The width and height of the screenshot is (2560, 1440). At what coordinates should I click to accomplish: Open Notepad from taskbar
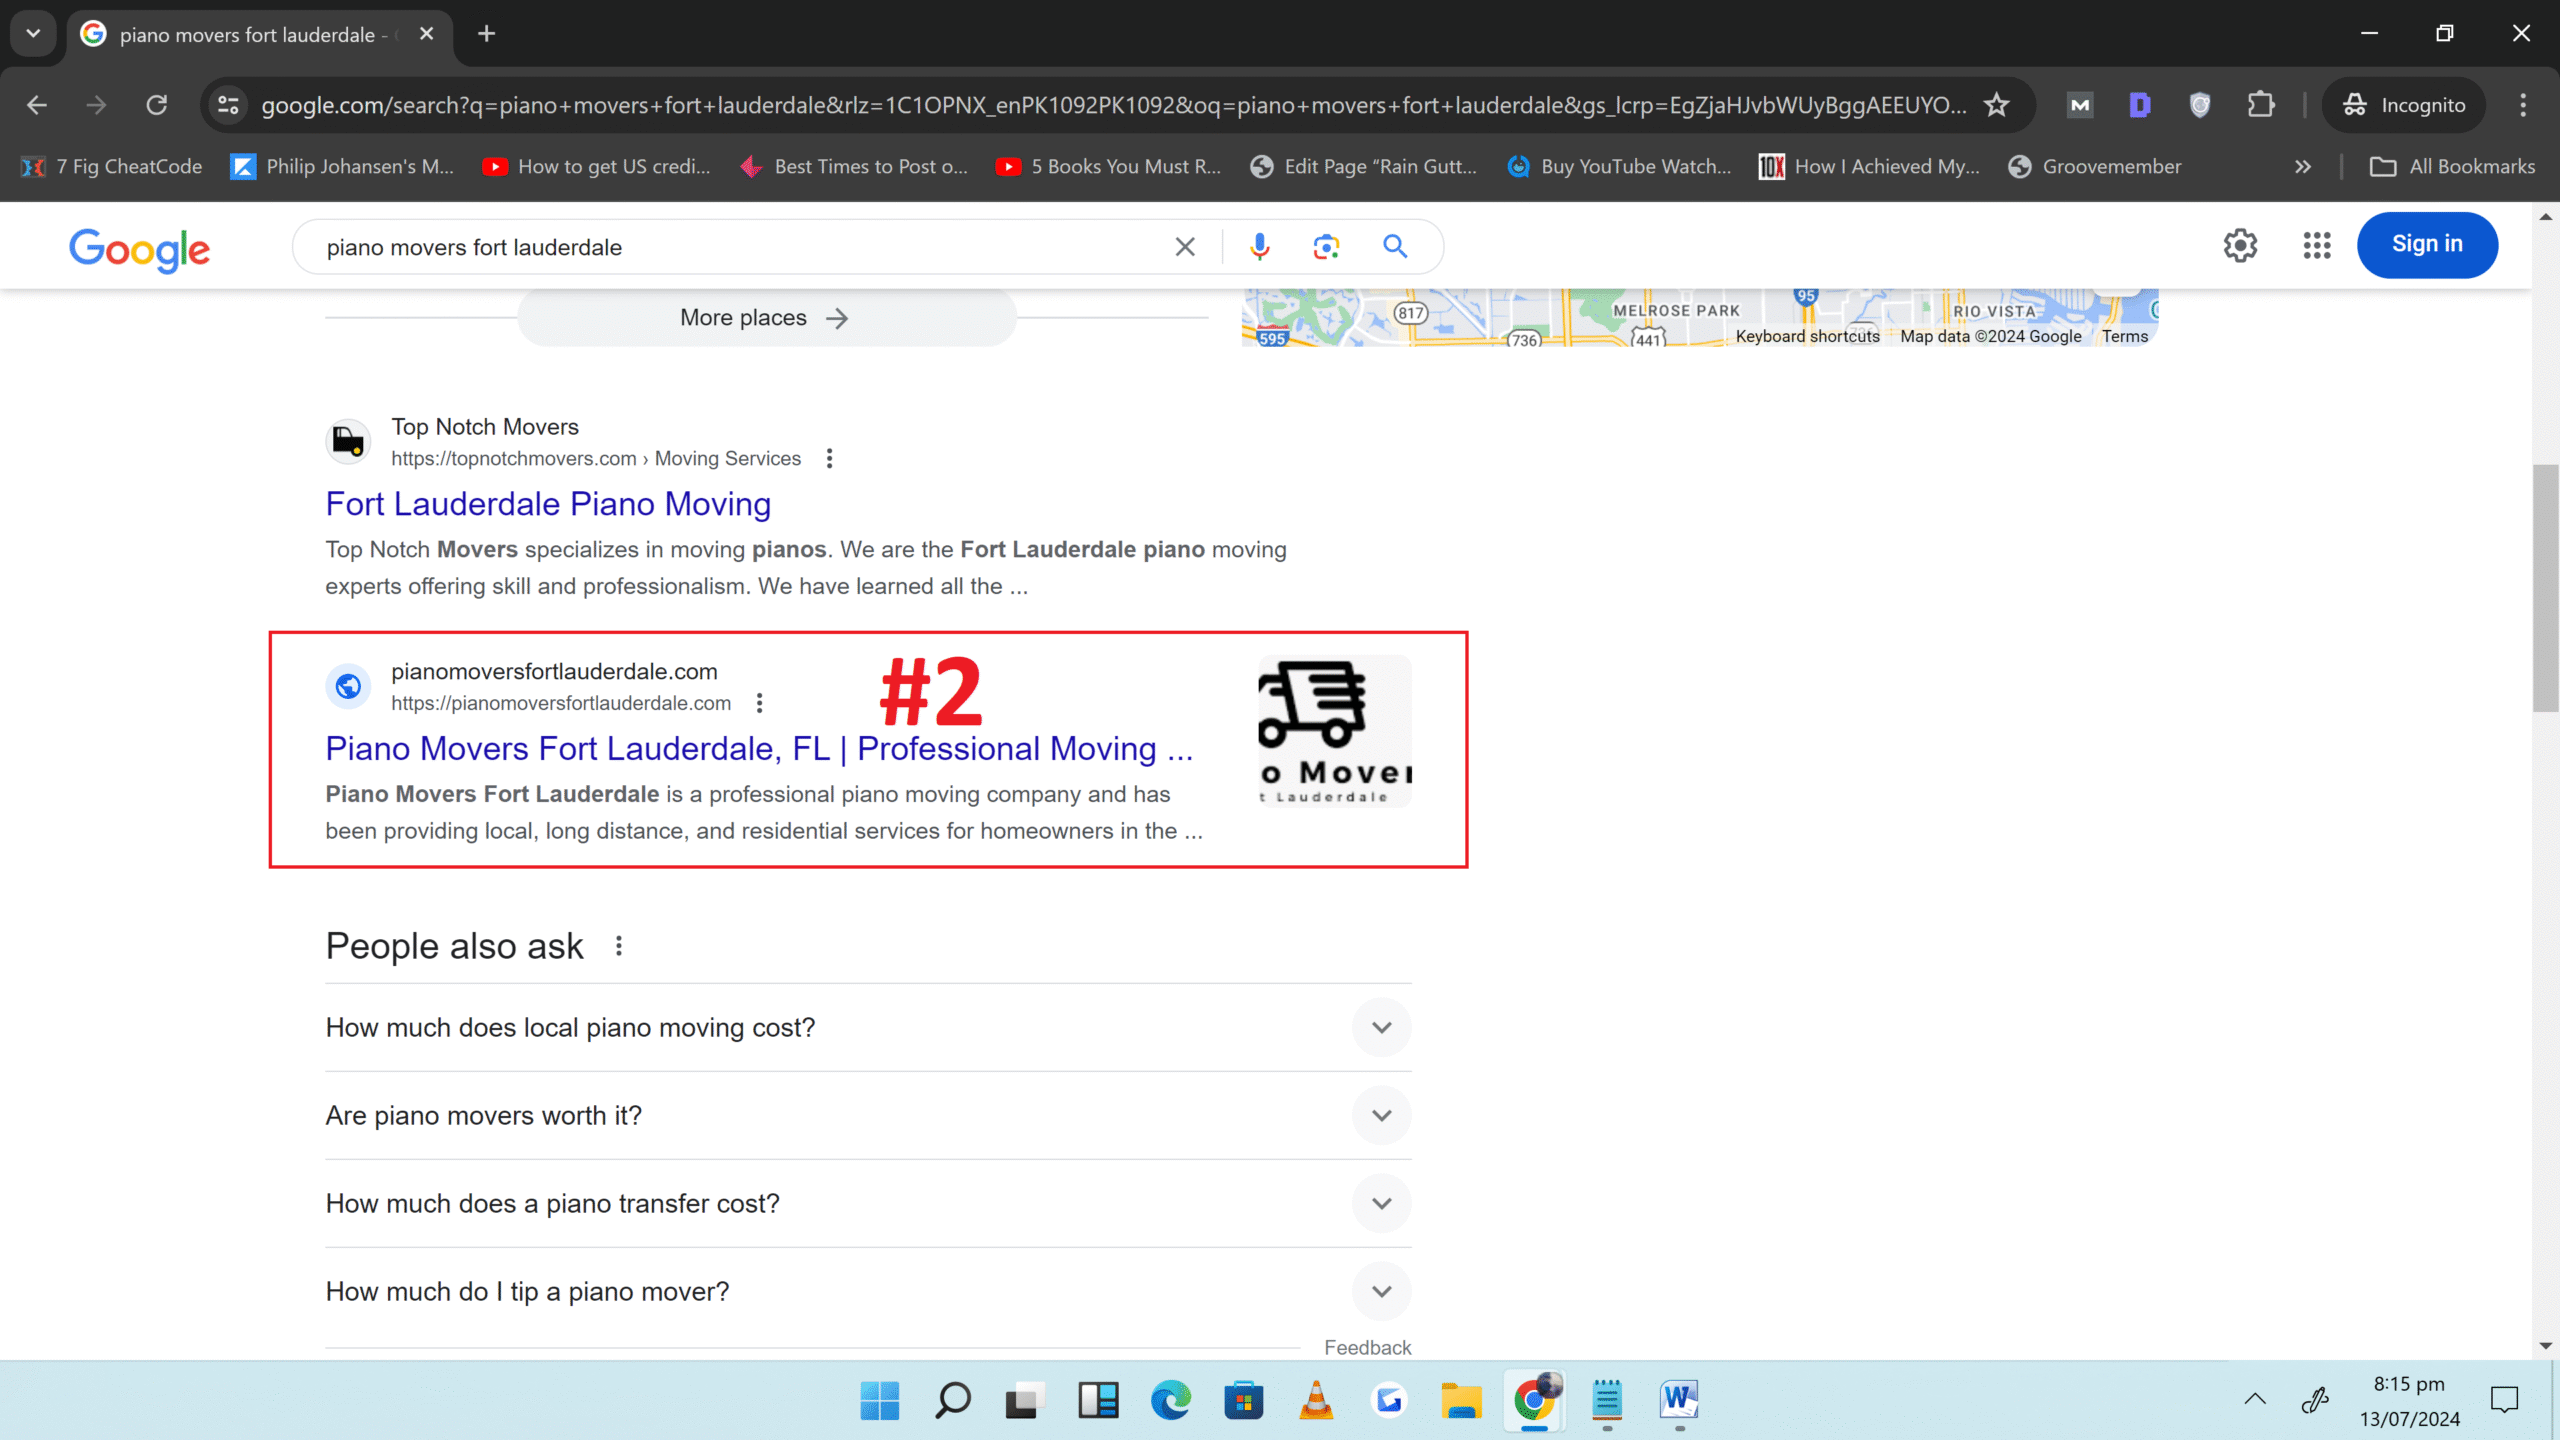tap(1607, 1400)
